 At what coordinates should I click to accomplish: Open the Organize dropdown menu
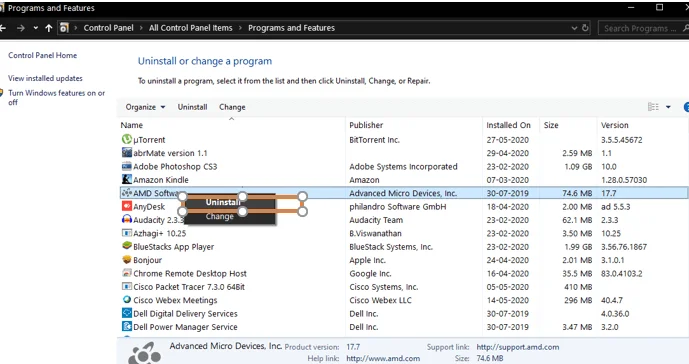click(x=145, y=107)
